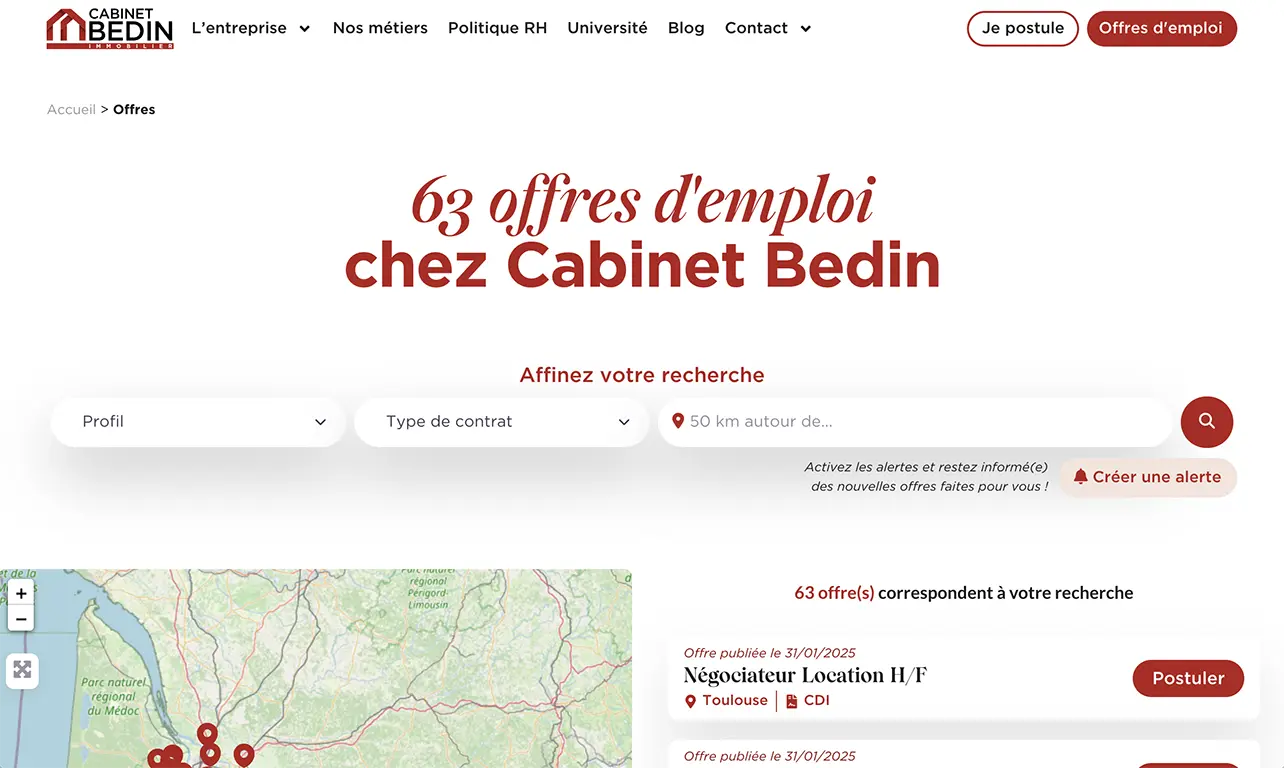Click the 'Affinez votre recherche' heading
The width and height of the screenshot is (1284, 768).
(642, 375)
